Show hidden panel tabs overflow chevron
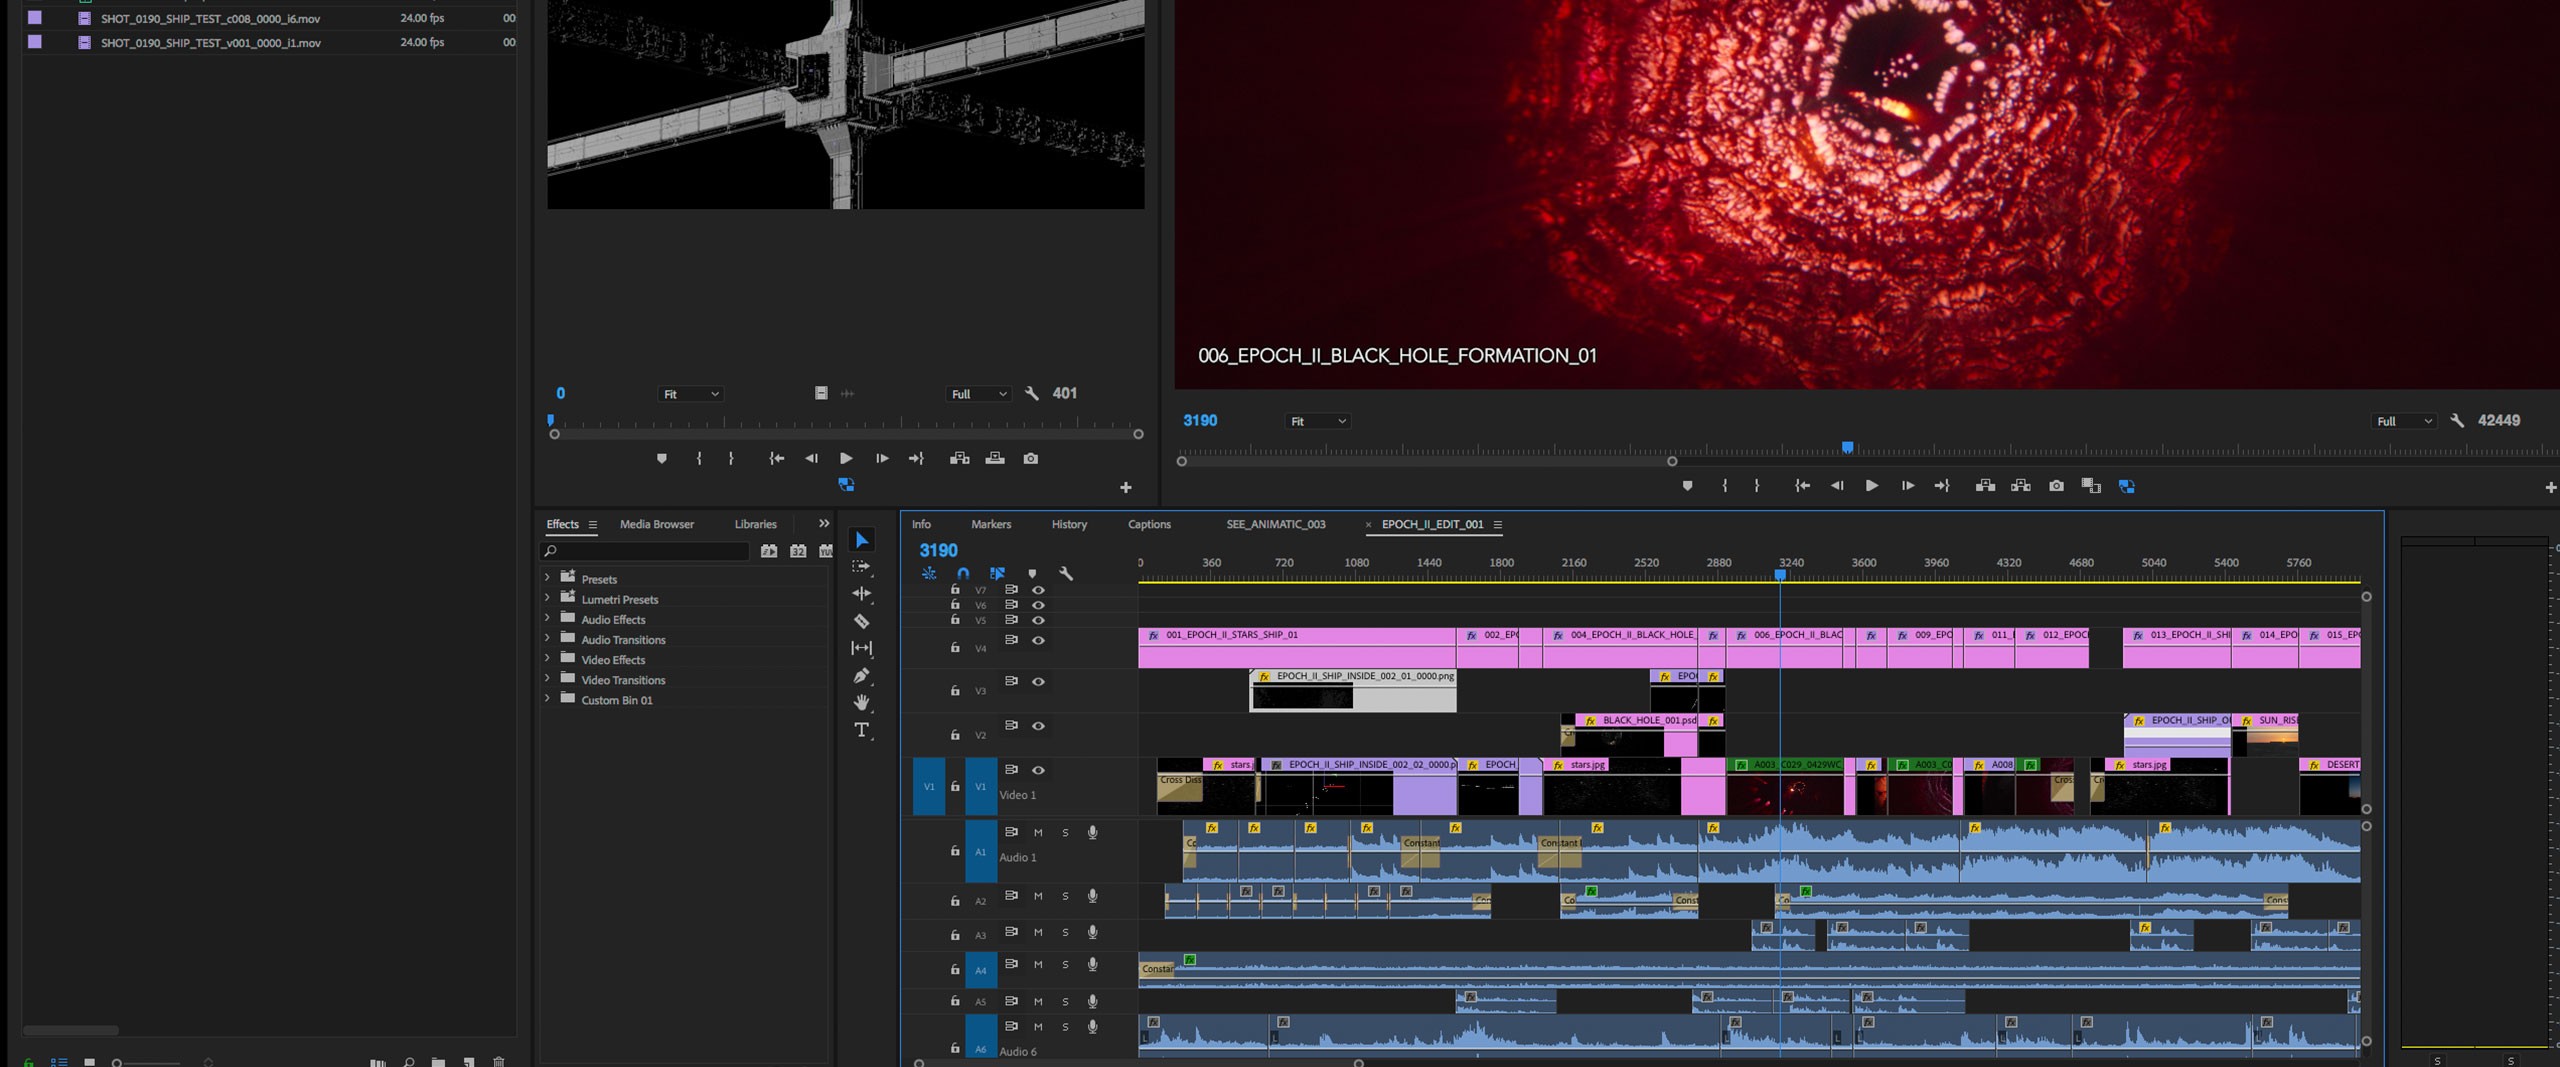 823,523
